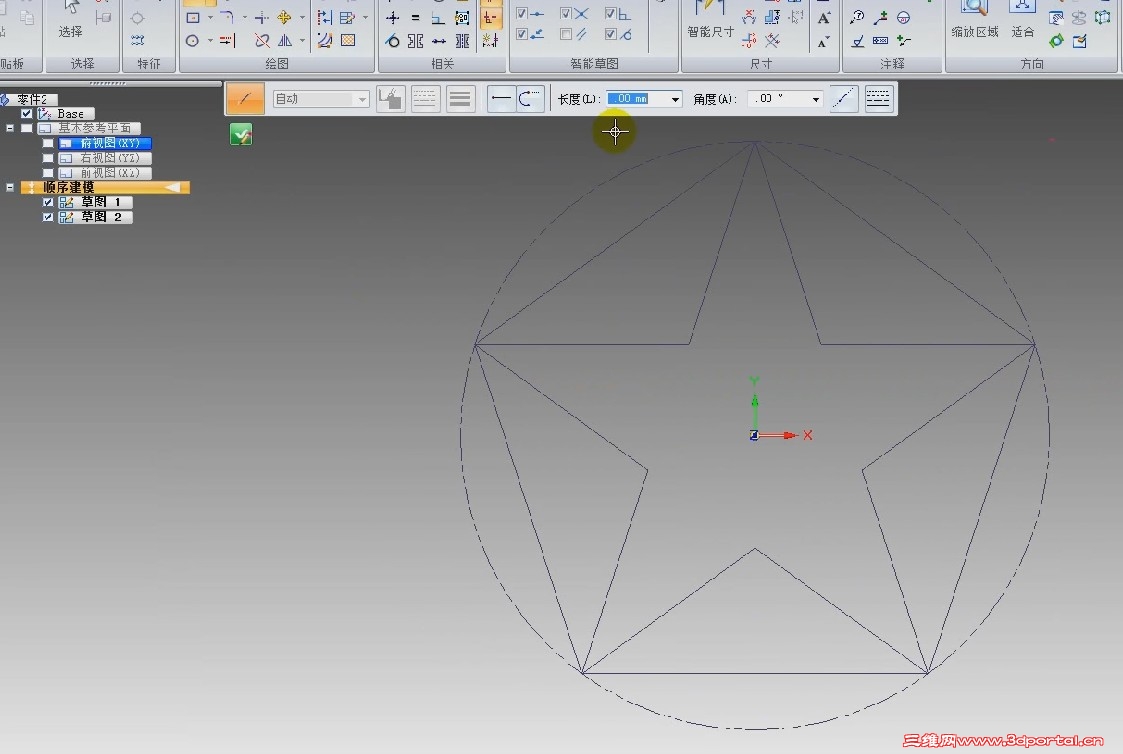The height and width of the screenshot is (754, 1123).
Task: Click the 选择 (Select) tool
Action: pyautogui.click(x=70, y=19)
